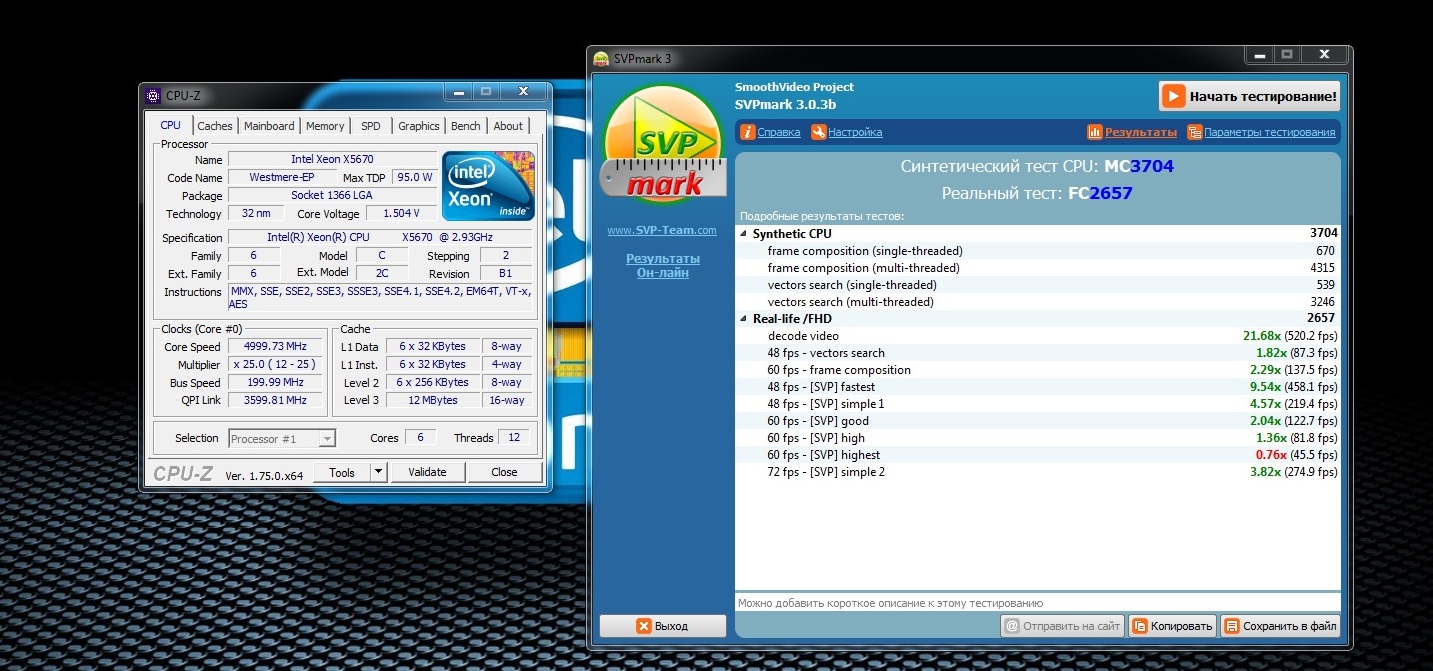The width and height of the screenshot is (1433, 671).
Task: Click the Результаты chart icon
Action: tap(1095, 132)
